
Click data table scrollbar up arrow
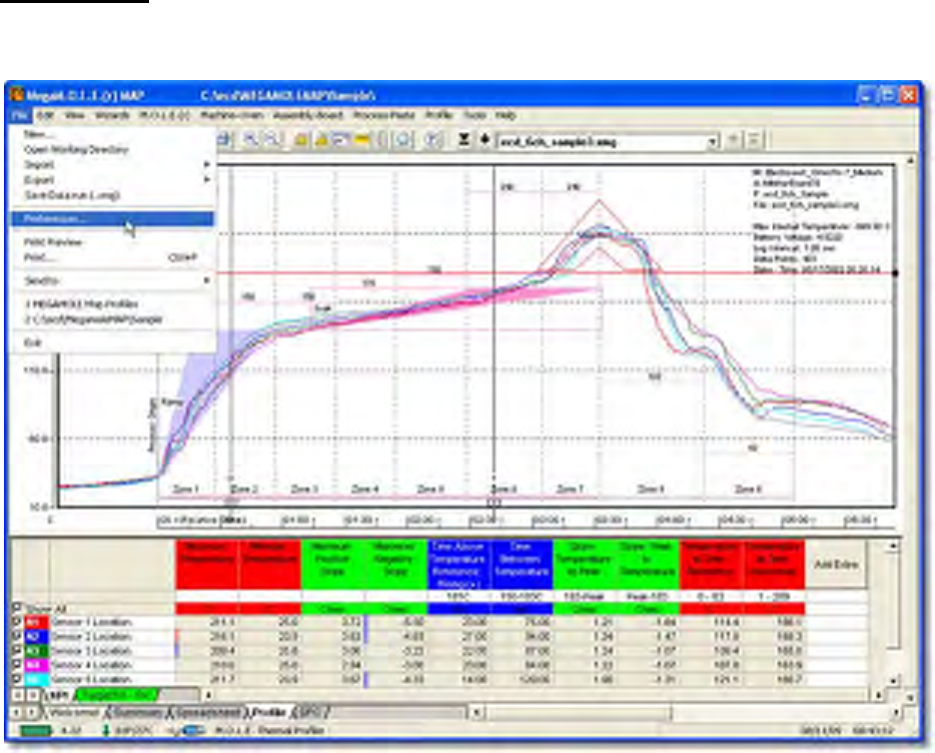pos(893,546)
